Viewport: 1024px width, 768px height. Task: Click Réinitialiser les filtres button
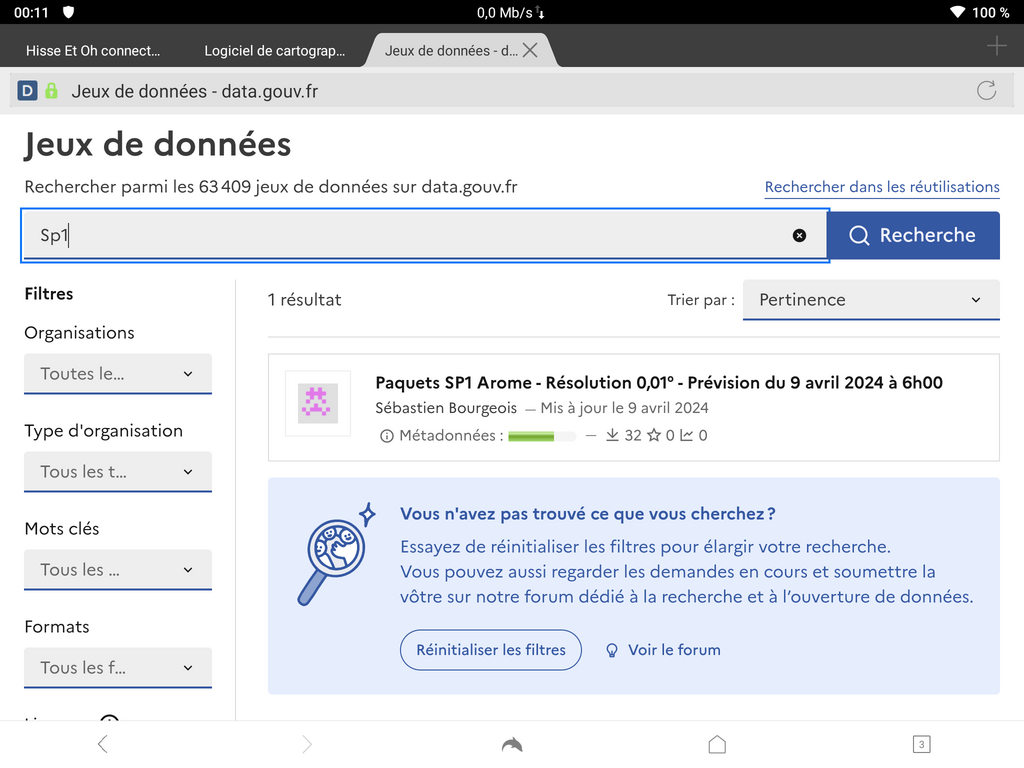click(491, 650)
